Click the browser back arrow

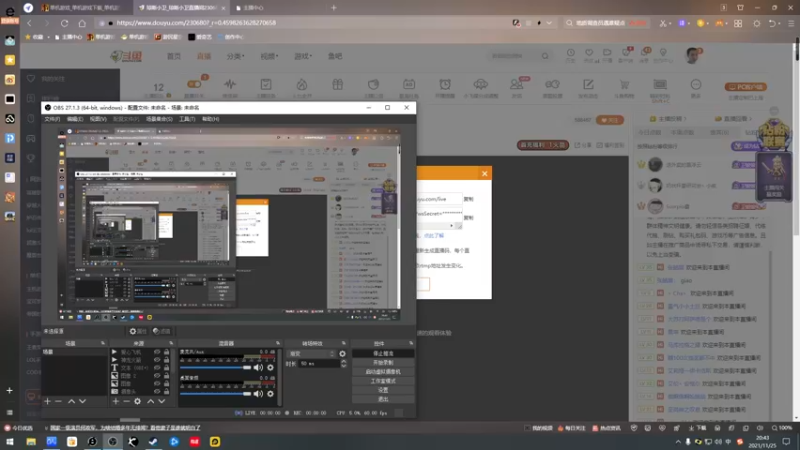(x=30, y=23)
